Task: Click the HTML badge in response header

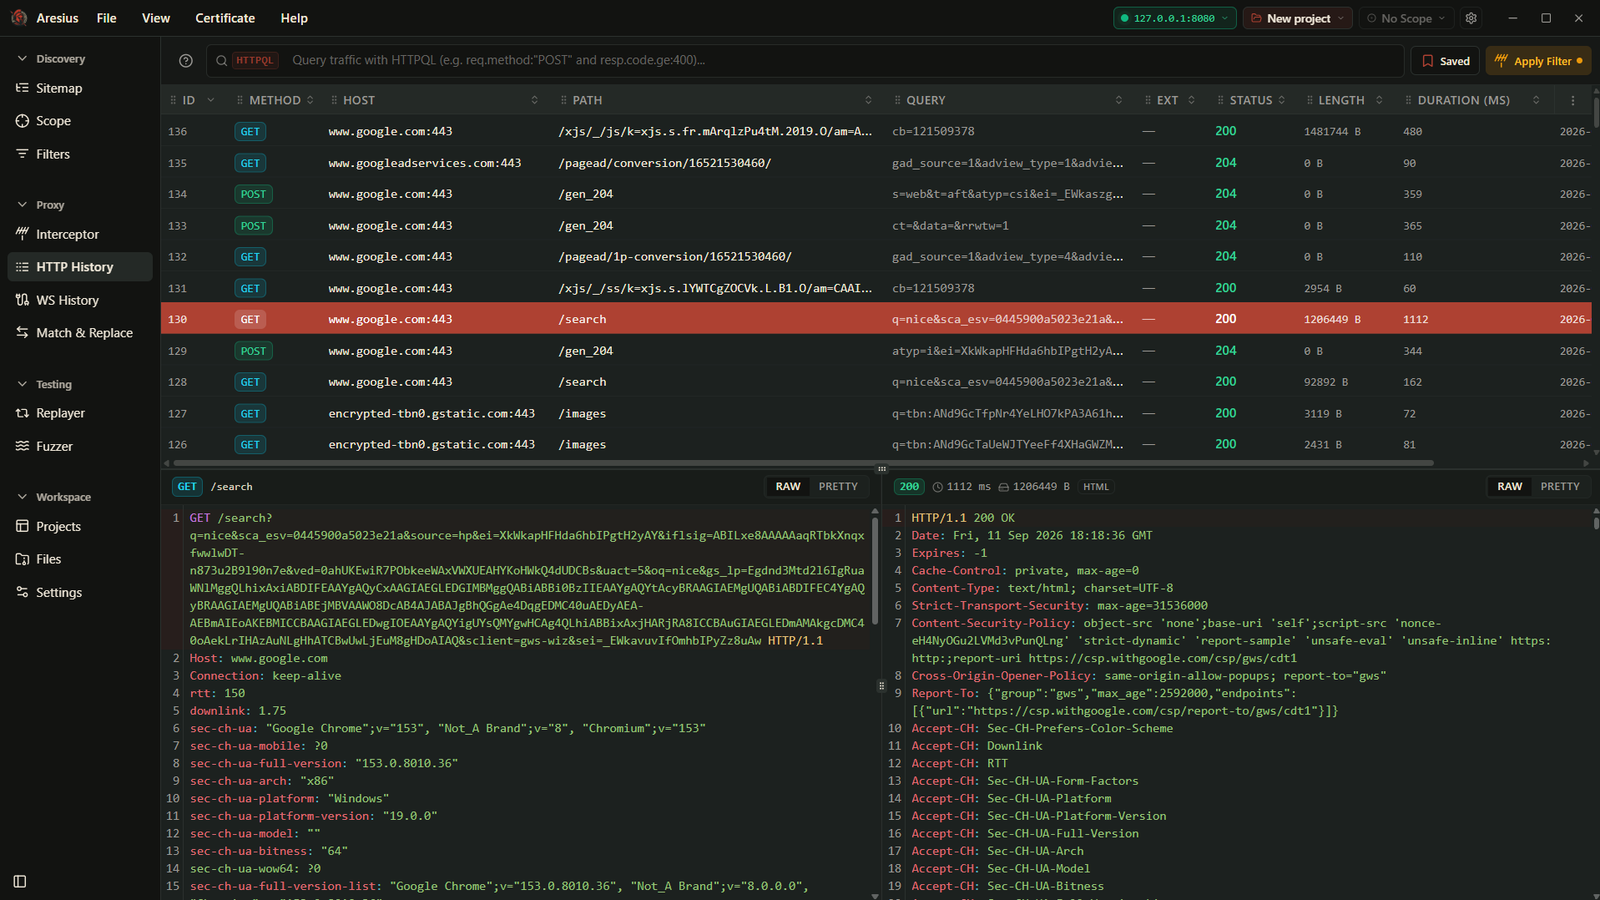Action: [x=1096, y=487]
